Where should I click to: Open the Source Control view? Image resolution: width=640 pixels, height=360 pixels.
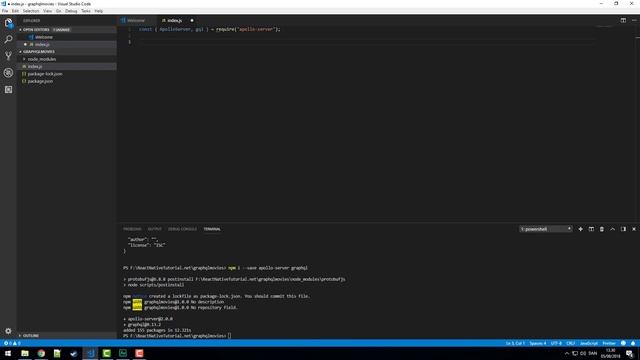coord(8,56)
